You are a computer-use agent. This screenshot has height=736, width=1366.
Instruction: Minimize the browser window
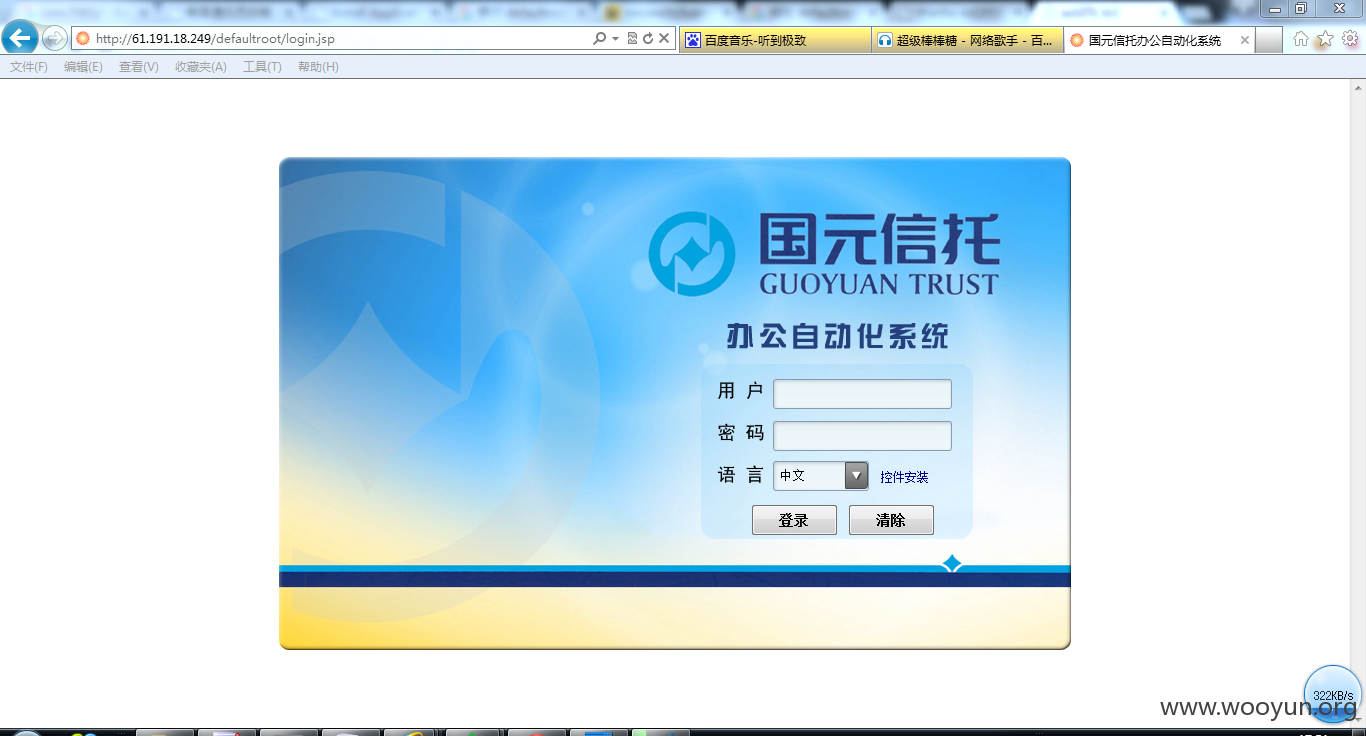coord(1275,9)
